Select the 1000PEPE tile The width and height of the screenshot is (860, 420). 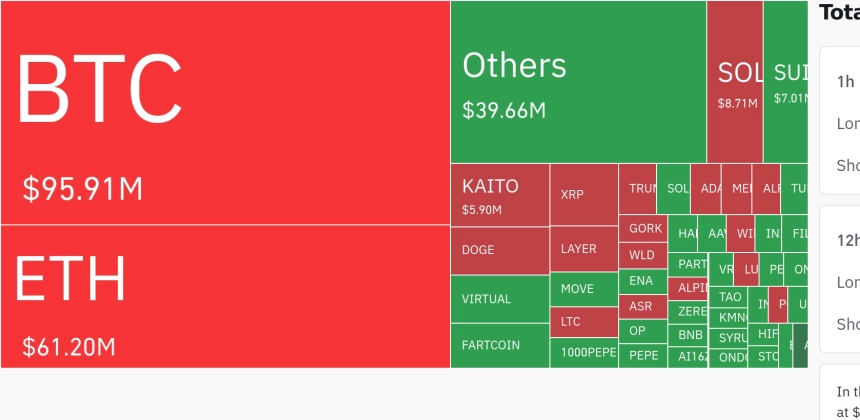pyautogui.click(x=584, y=353)
